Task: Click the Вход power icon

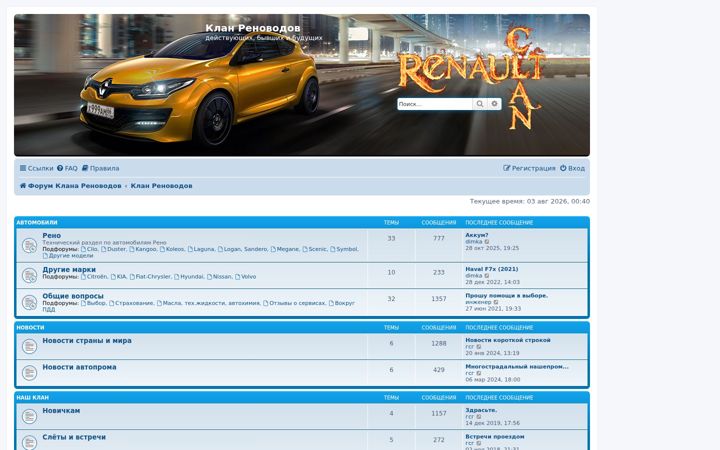Action: click(x=563, y=168)
